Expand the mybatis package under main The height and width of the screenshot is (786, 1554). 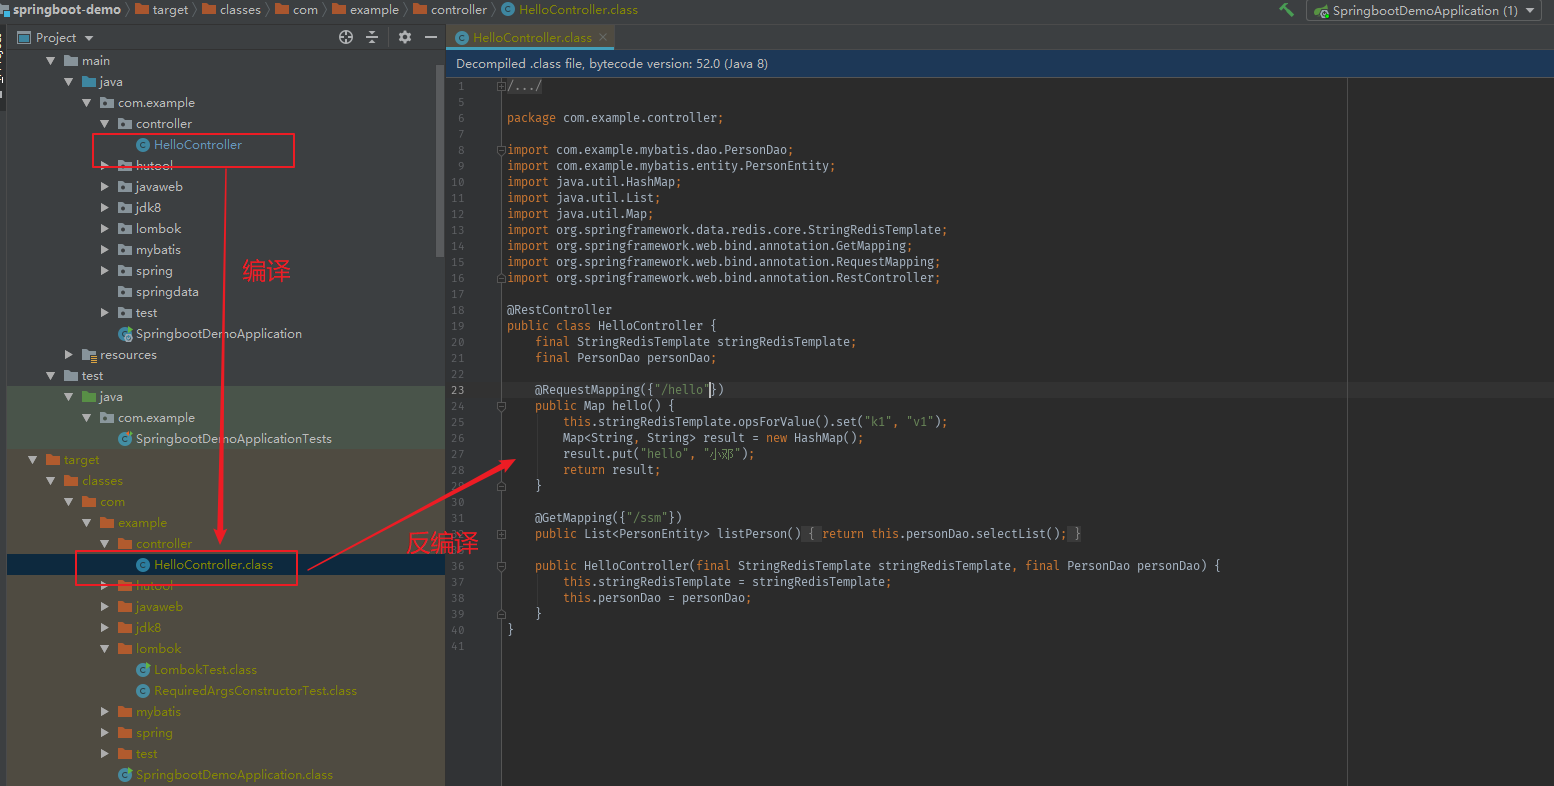(105, 250)
